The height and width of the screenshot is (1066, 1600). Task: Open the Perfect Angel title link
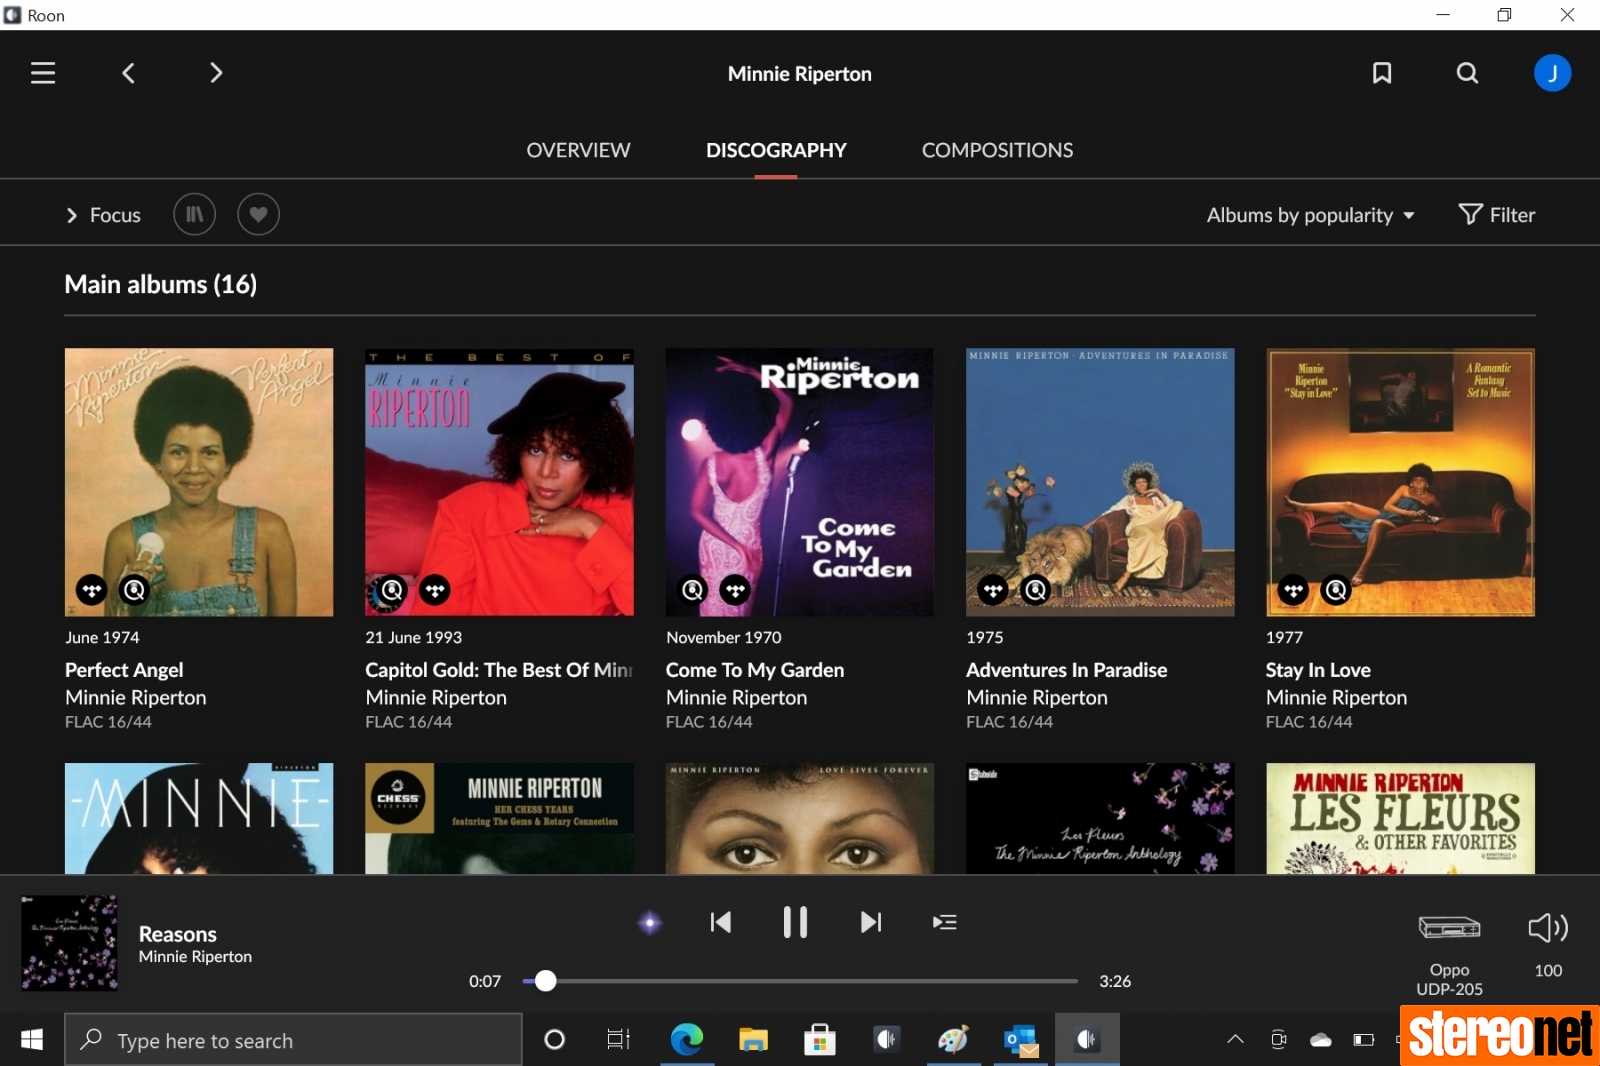(124, 670)
